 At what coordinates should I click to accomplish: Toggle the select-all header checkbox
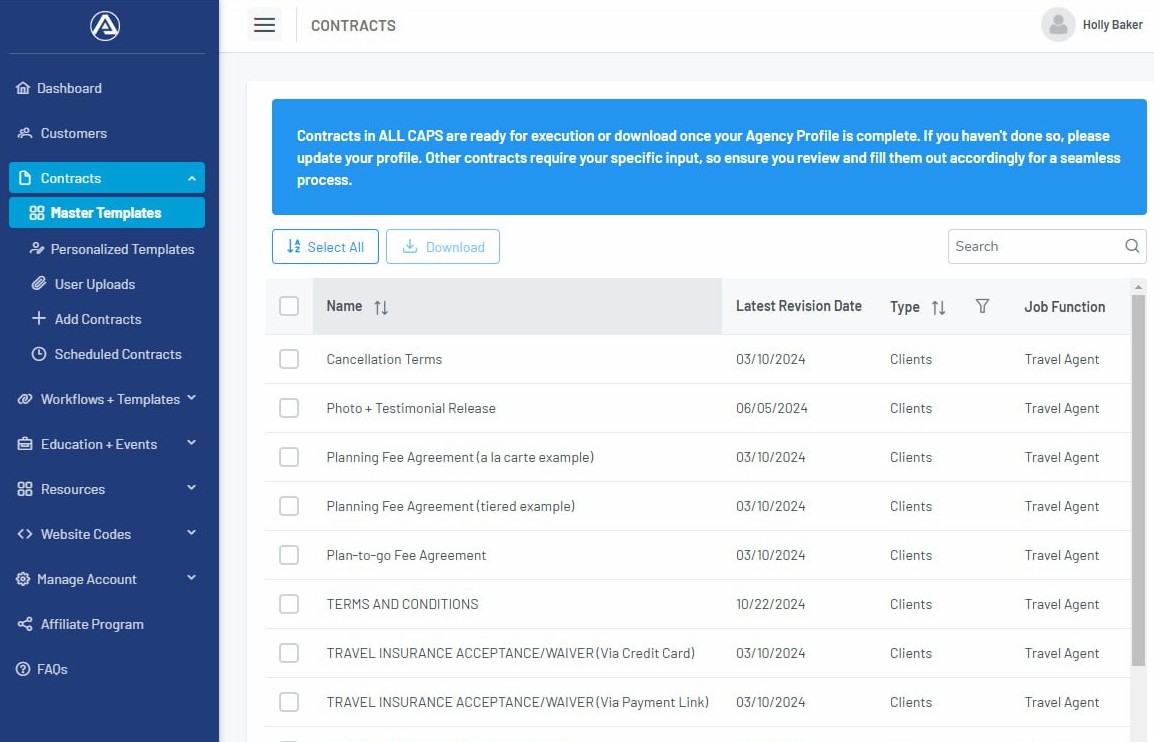click(x=289, y=306)
